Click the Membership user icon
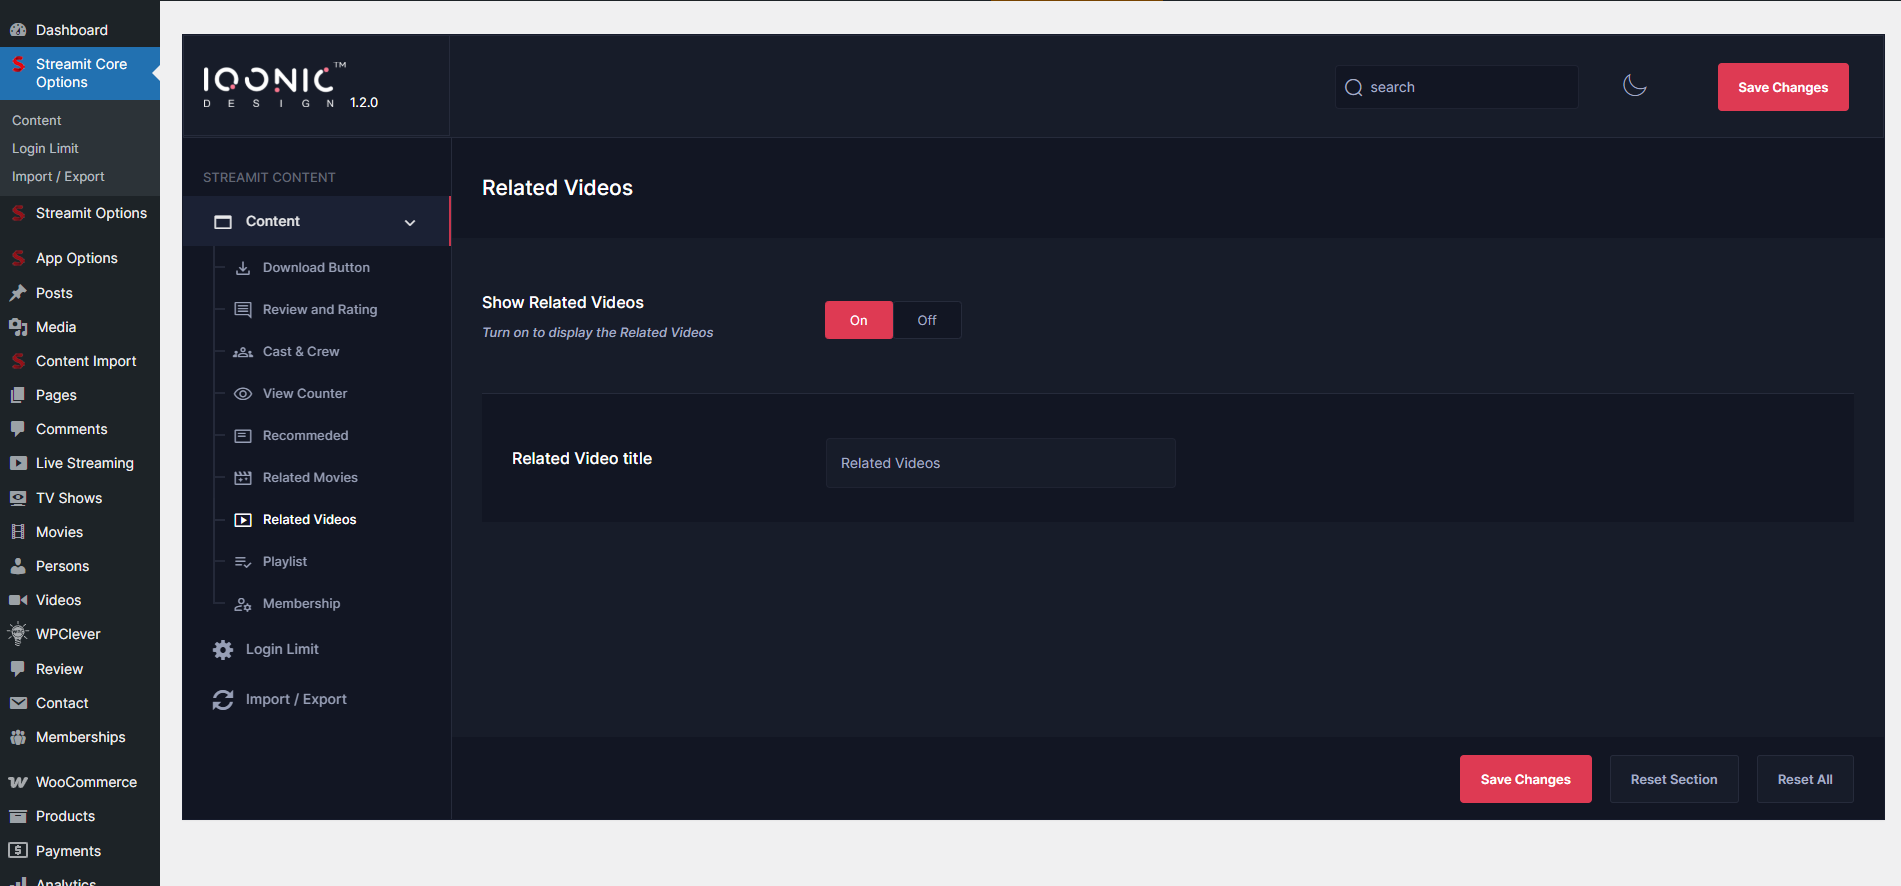 (x=243, y=604)
